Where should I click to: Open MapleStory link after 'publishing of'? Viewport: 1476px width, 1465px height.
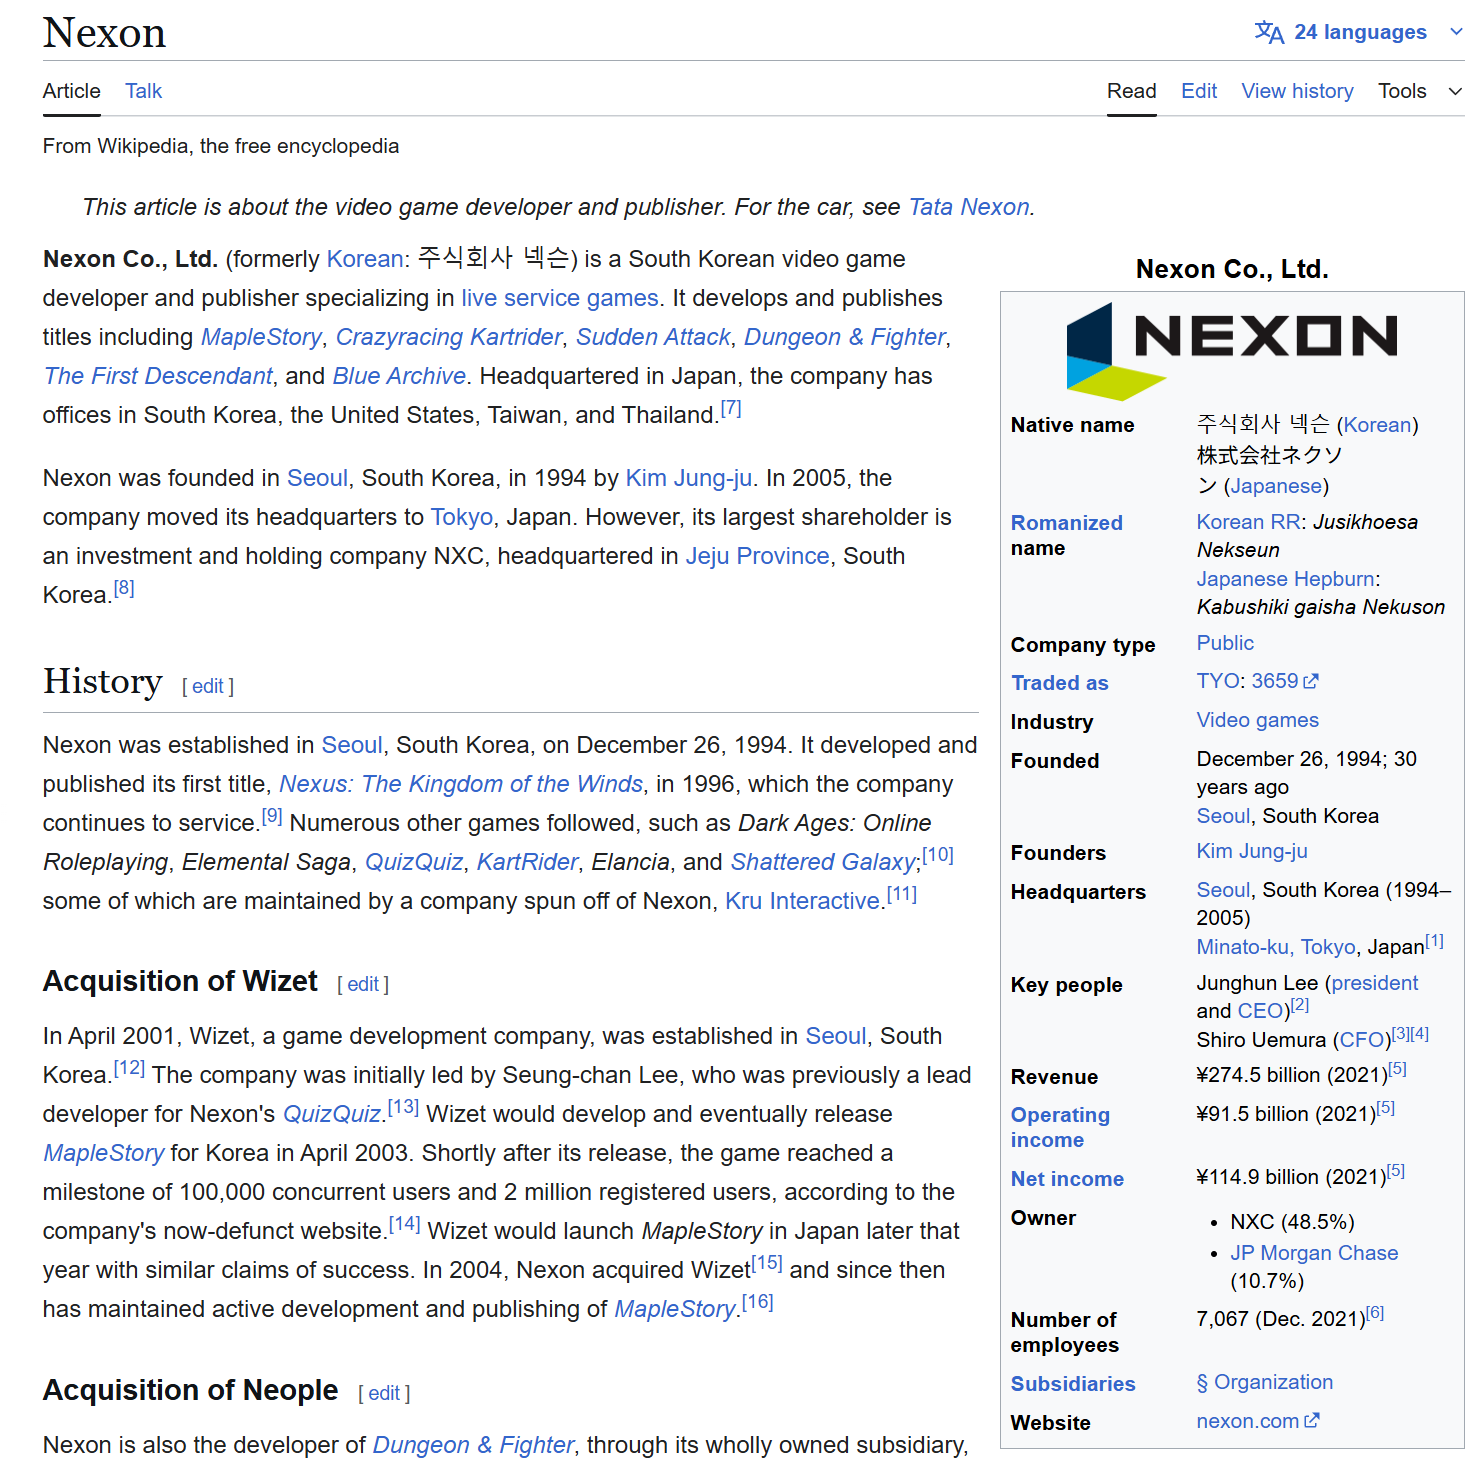point(675,1309)
